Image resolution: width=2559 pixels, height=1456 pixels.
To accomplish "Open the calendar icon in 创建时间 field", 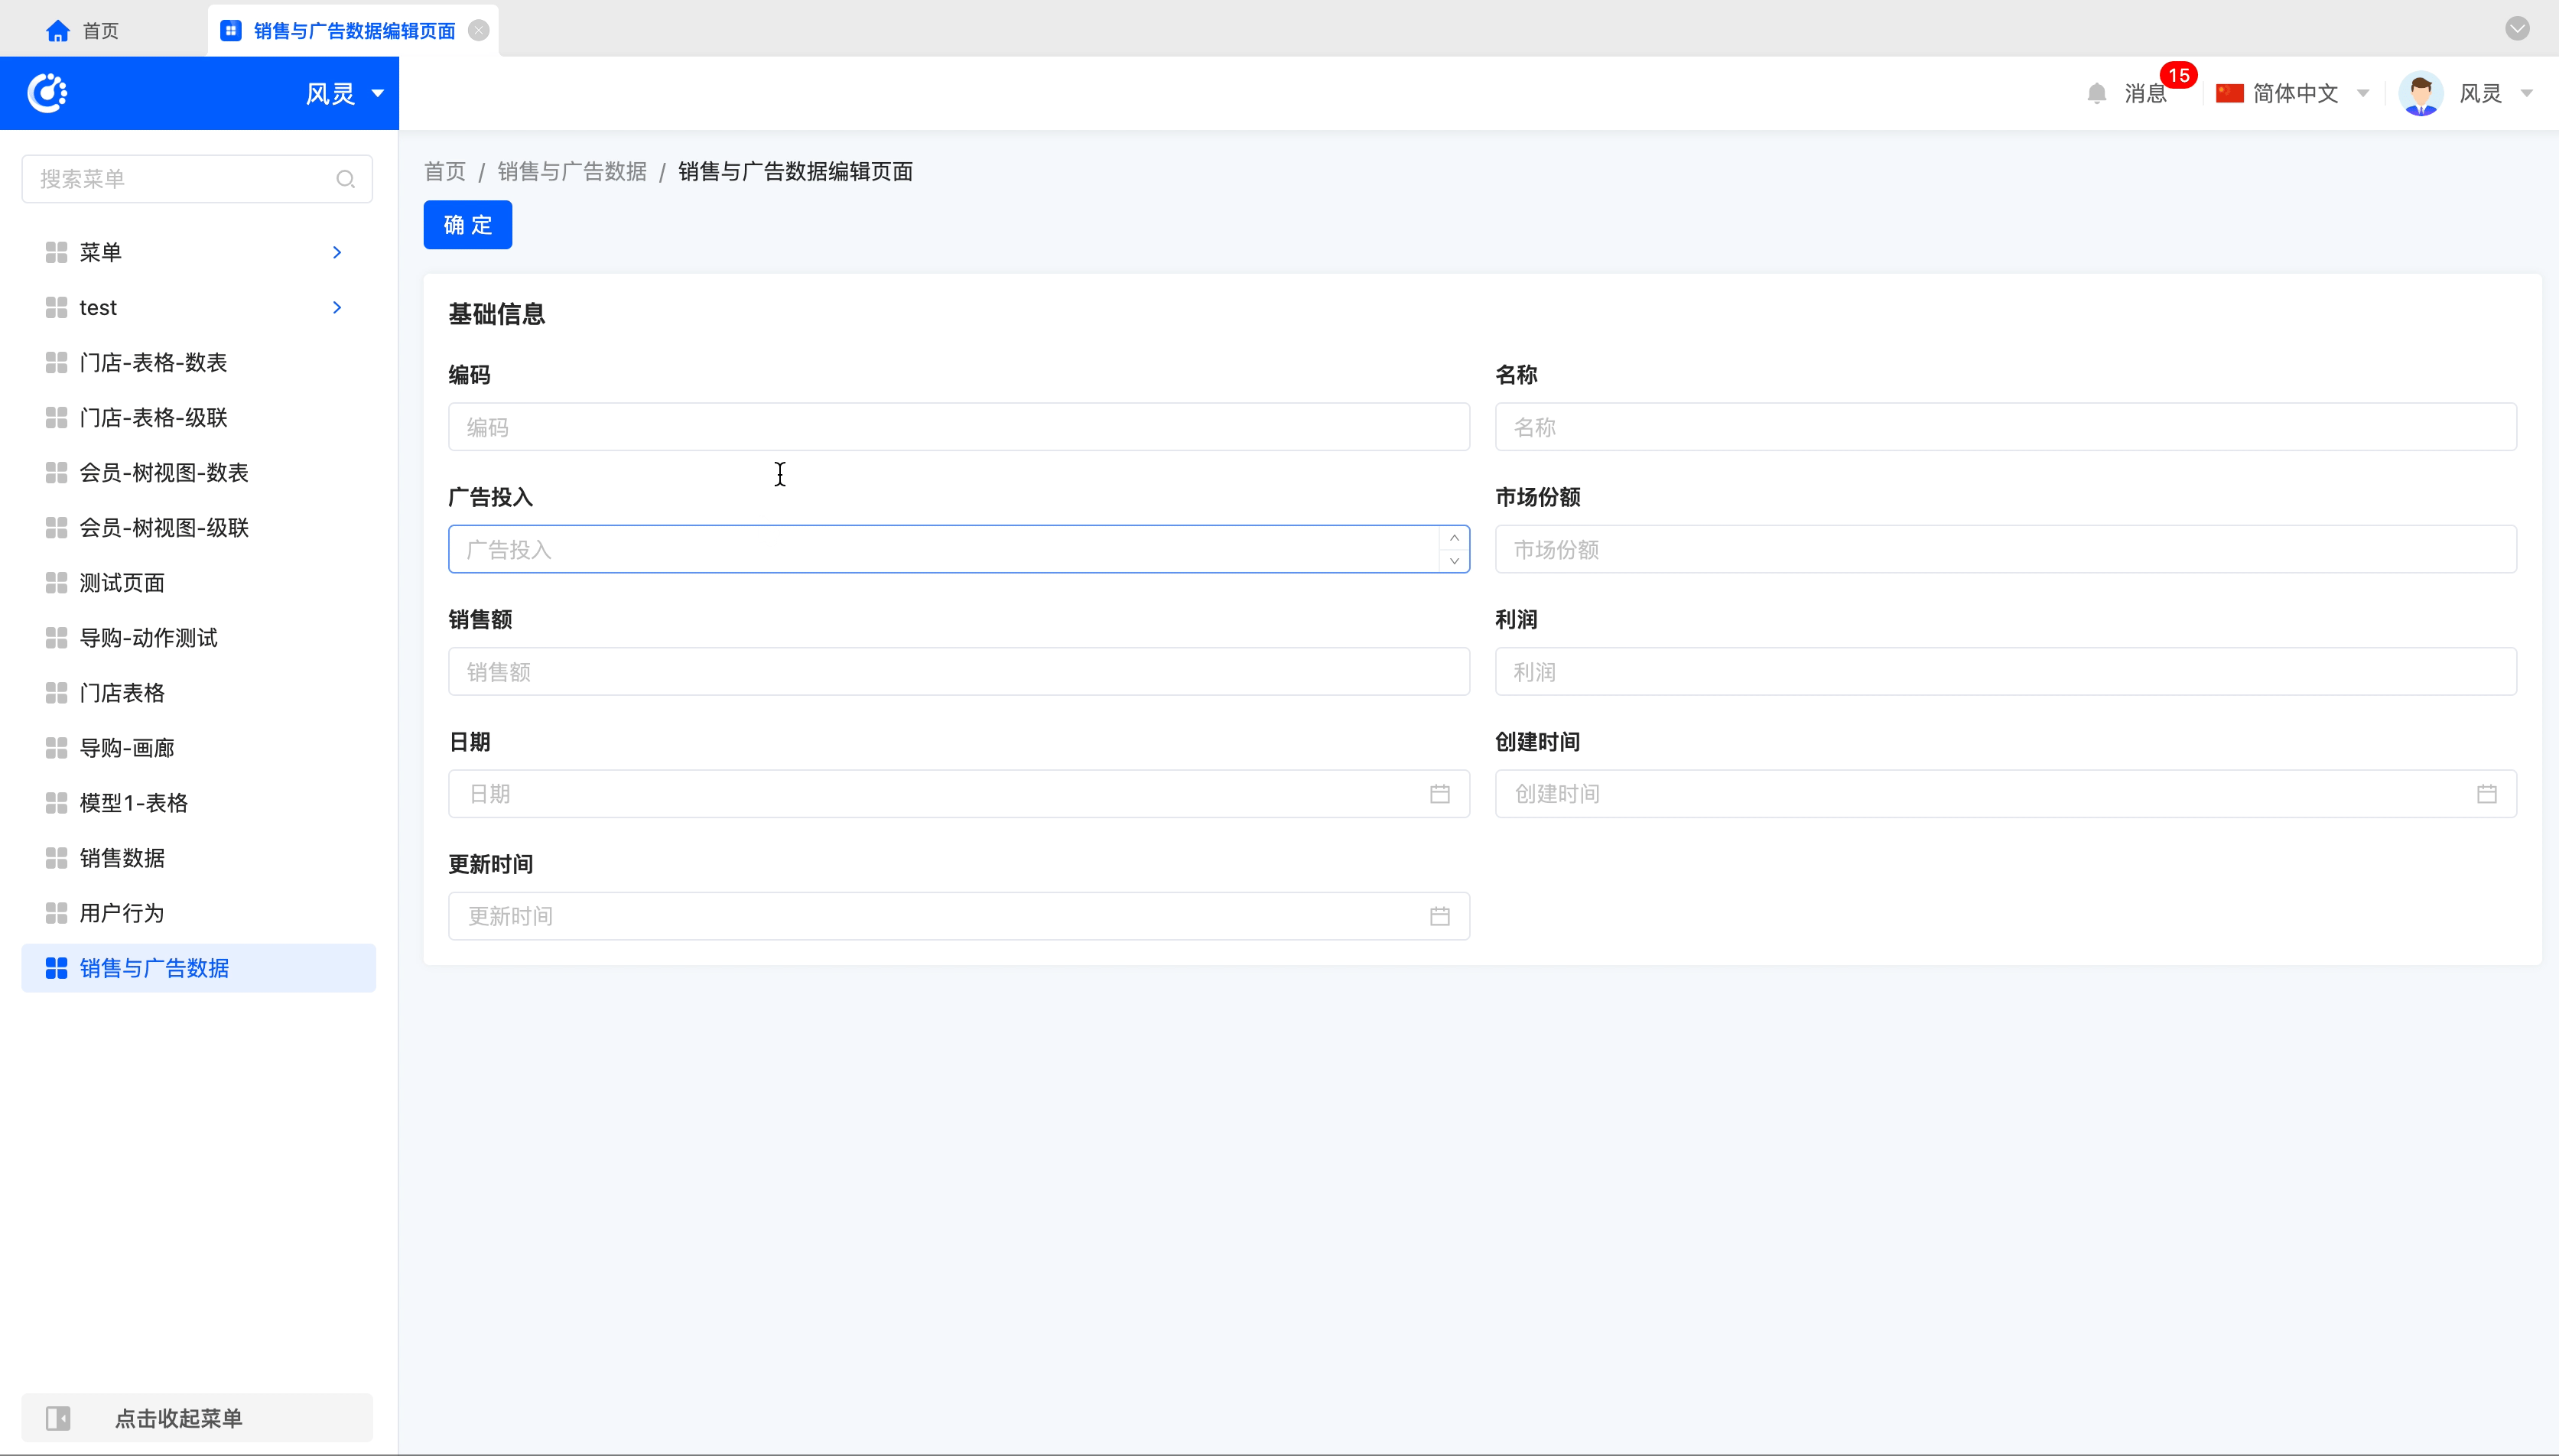I will [2486, 794].
